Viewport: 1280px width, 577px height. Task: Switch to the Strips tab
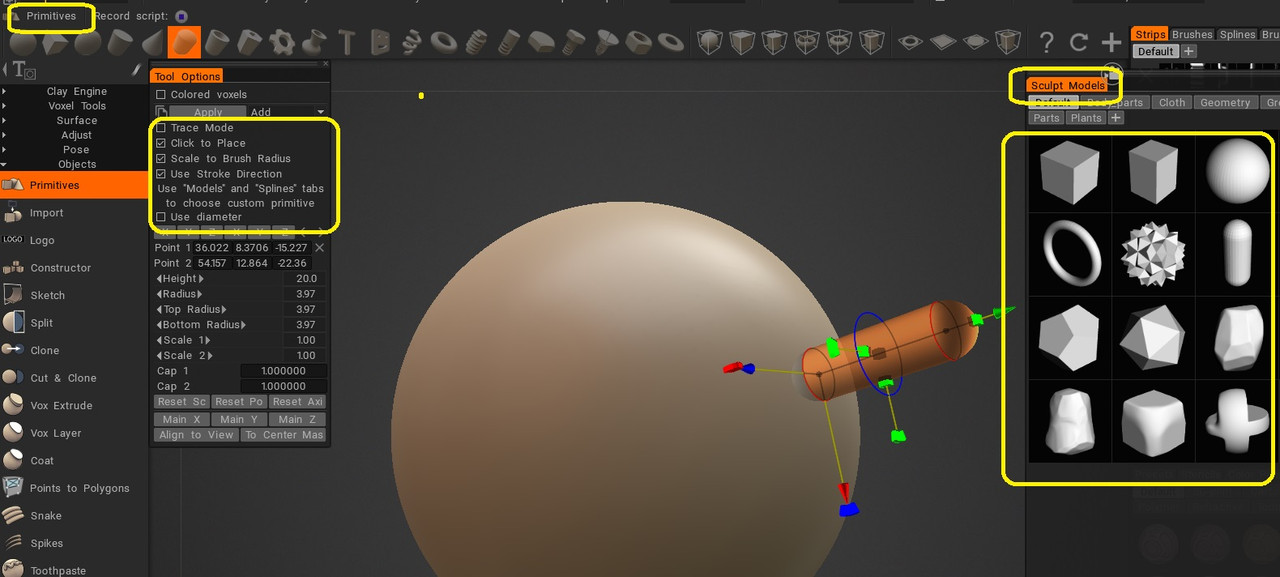tap(1150, 34)
